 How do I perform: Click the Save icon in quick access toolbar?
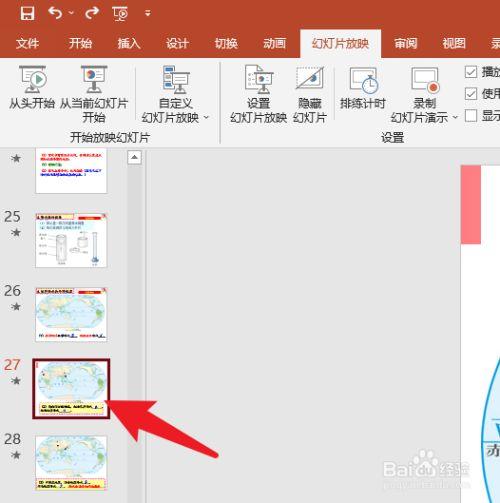click(x=27, y=14)
